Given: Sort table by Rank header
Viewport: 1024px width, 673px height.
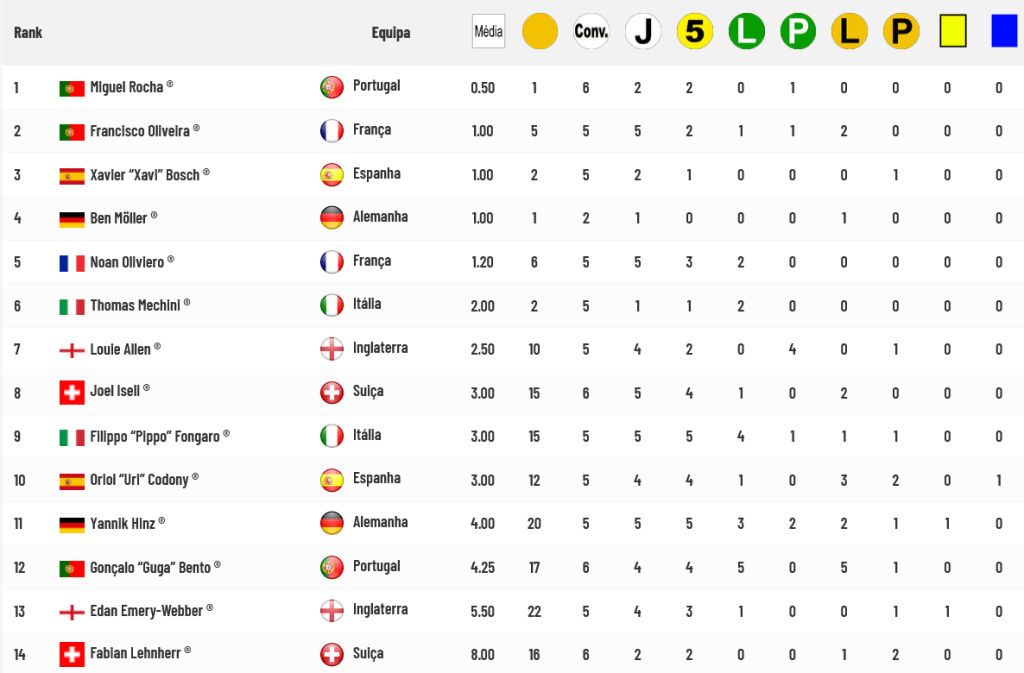Looking at the screenshot, I should click(28, 33).
